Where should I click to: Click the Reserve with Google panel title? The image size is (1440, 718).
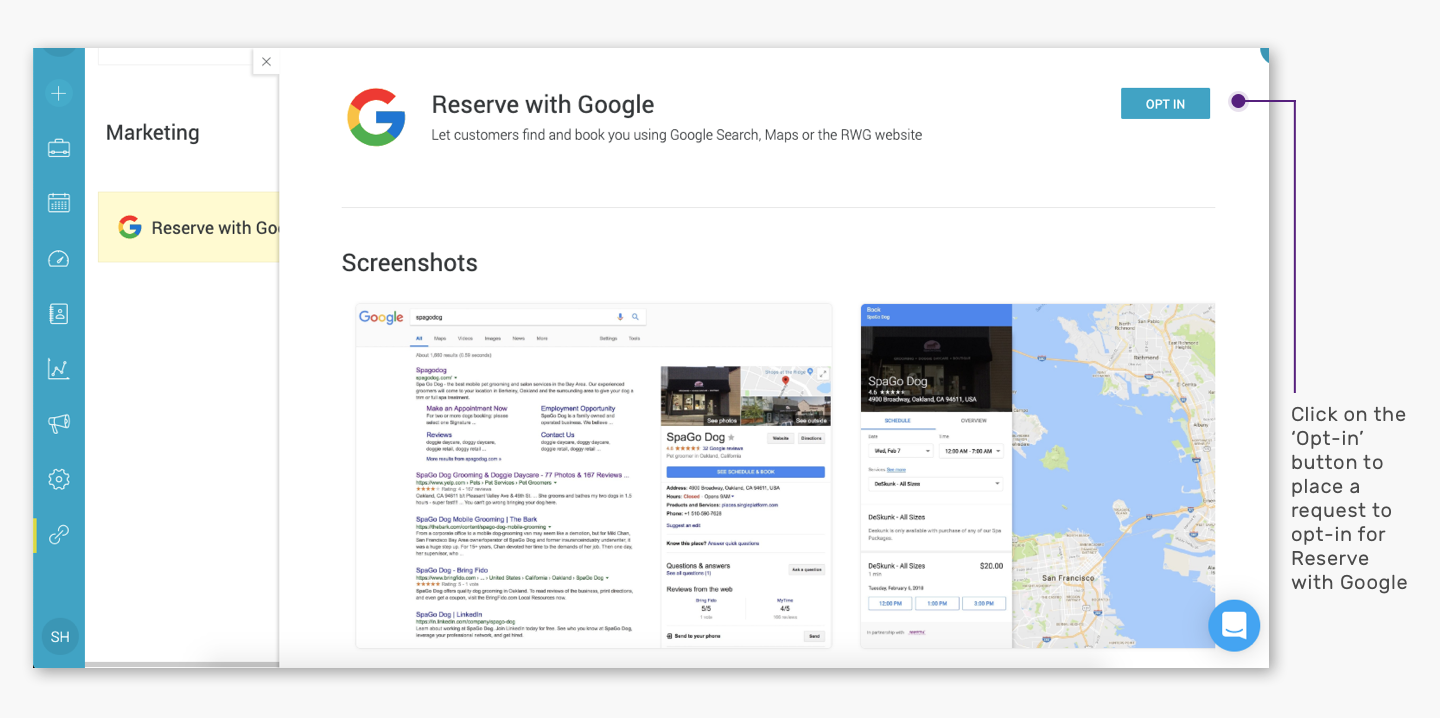click(543, 105)
